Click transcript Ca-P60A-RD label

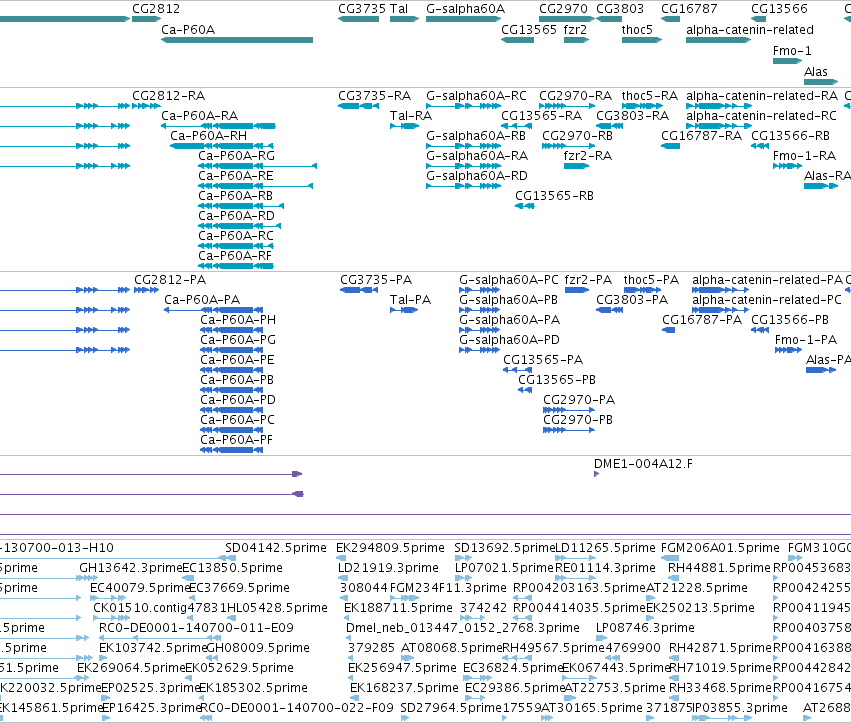(x=237, y=216)
